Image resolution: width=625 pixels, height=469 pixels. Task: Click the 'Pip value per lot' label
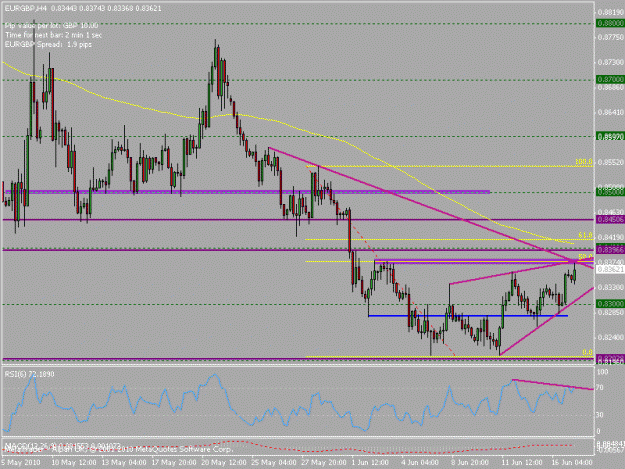click(51, 26)
